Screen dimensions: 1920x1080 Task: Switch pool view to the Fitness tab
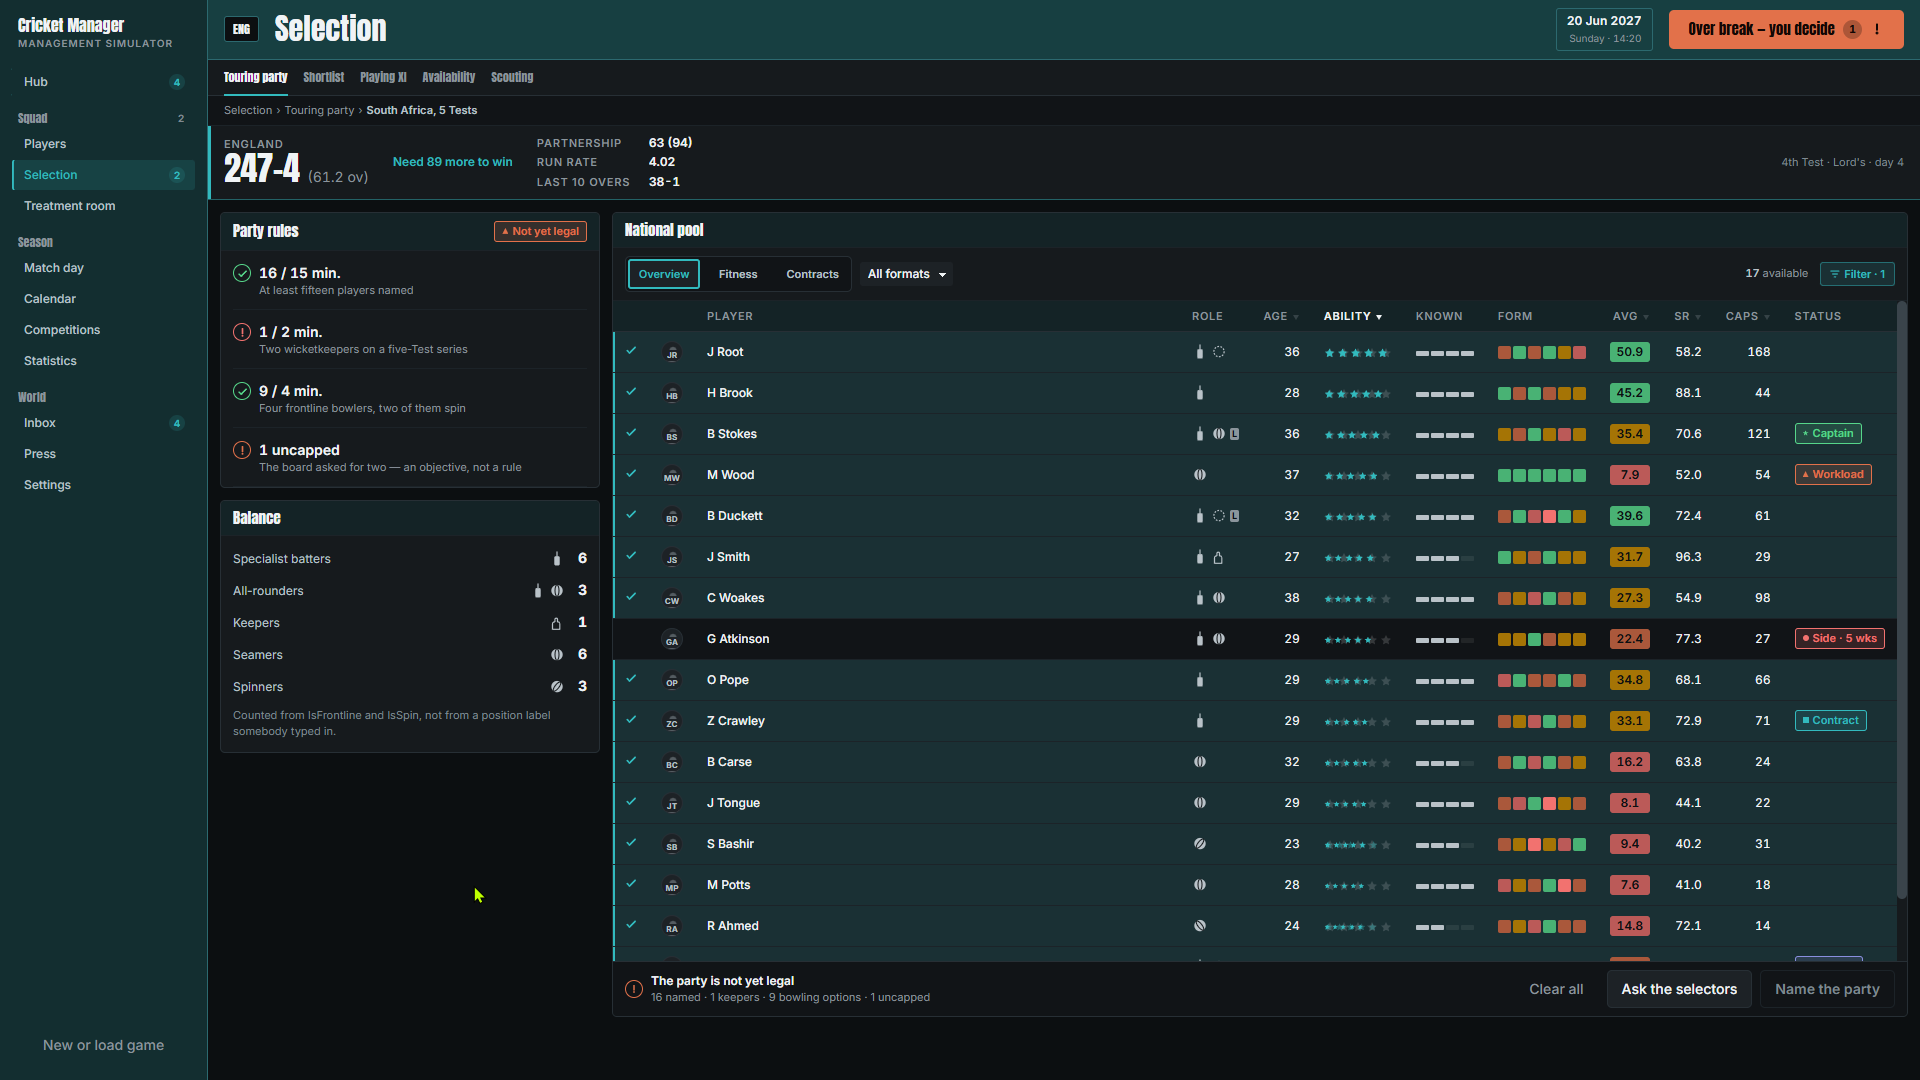738,274
